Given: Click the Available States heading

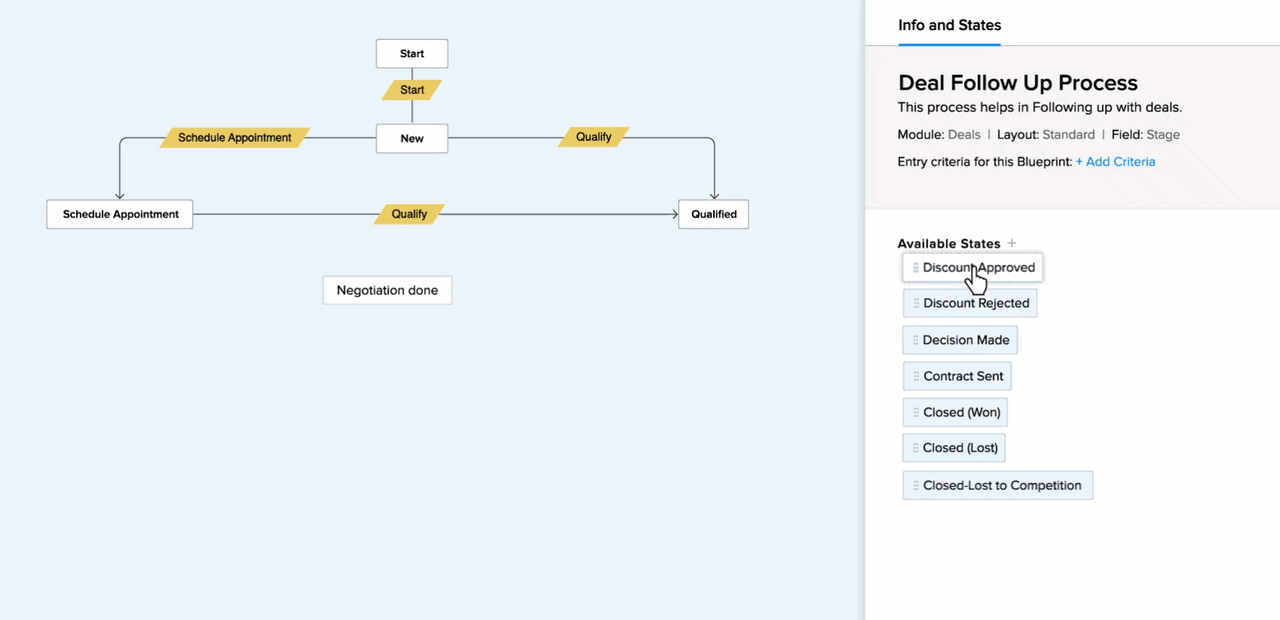Looking at the screenshot, I should 949,244.
